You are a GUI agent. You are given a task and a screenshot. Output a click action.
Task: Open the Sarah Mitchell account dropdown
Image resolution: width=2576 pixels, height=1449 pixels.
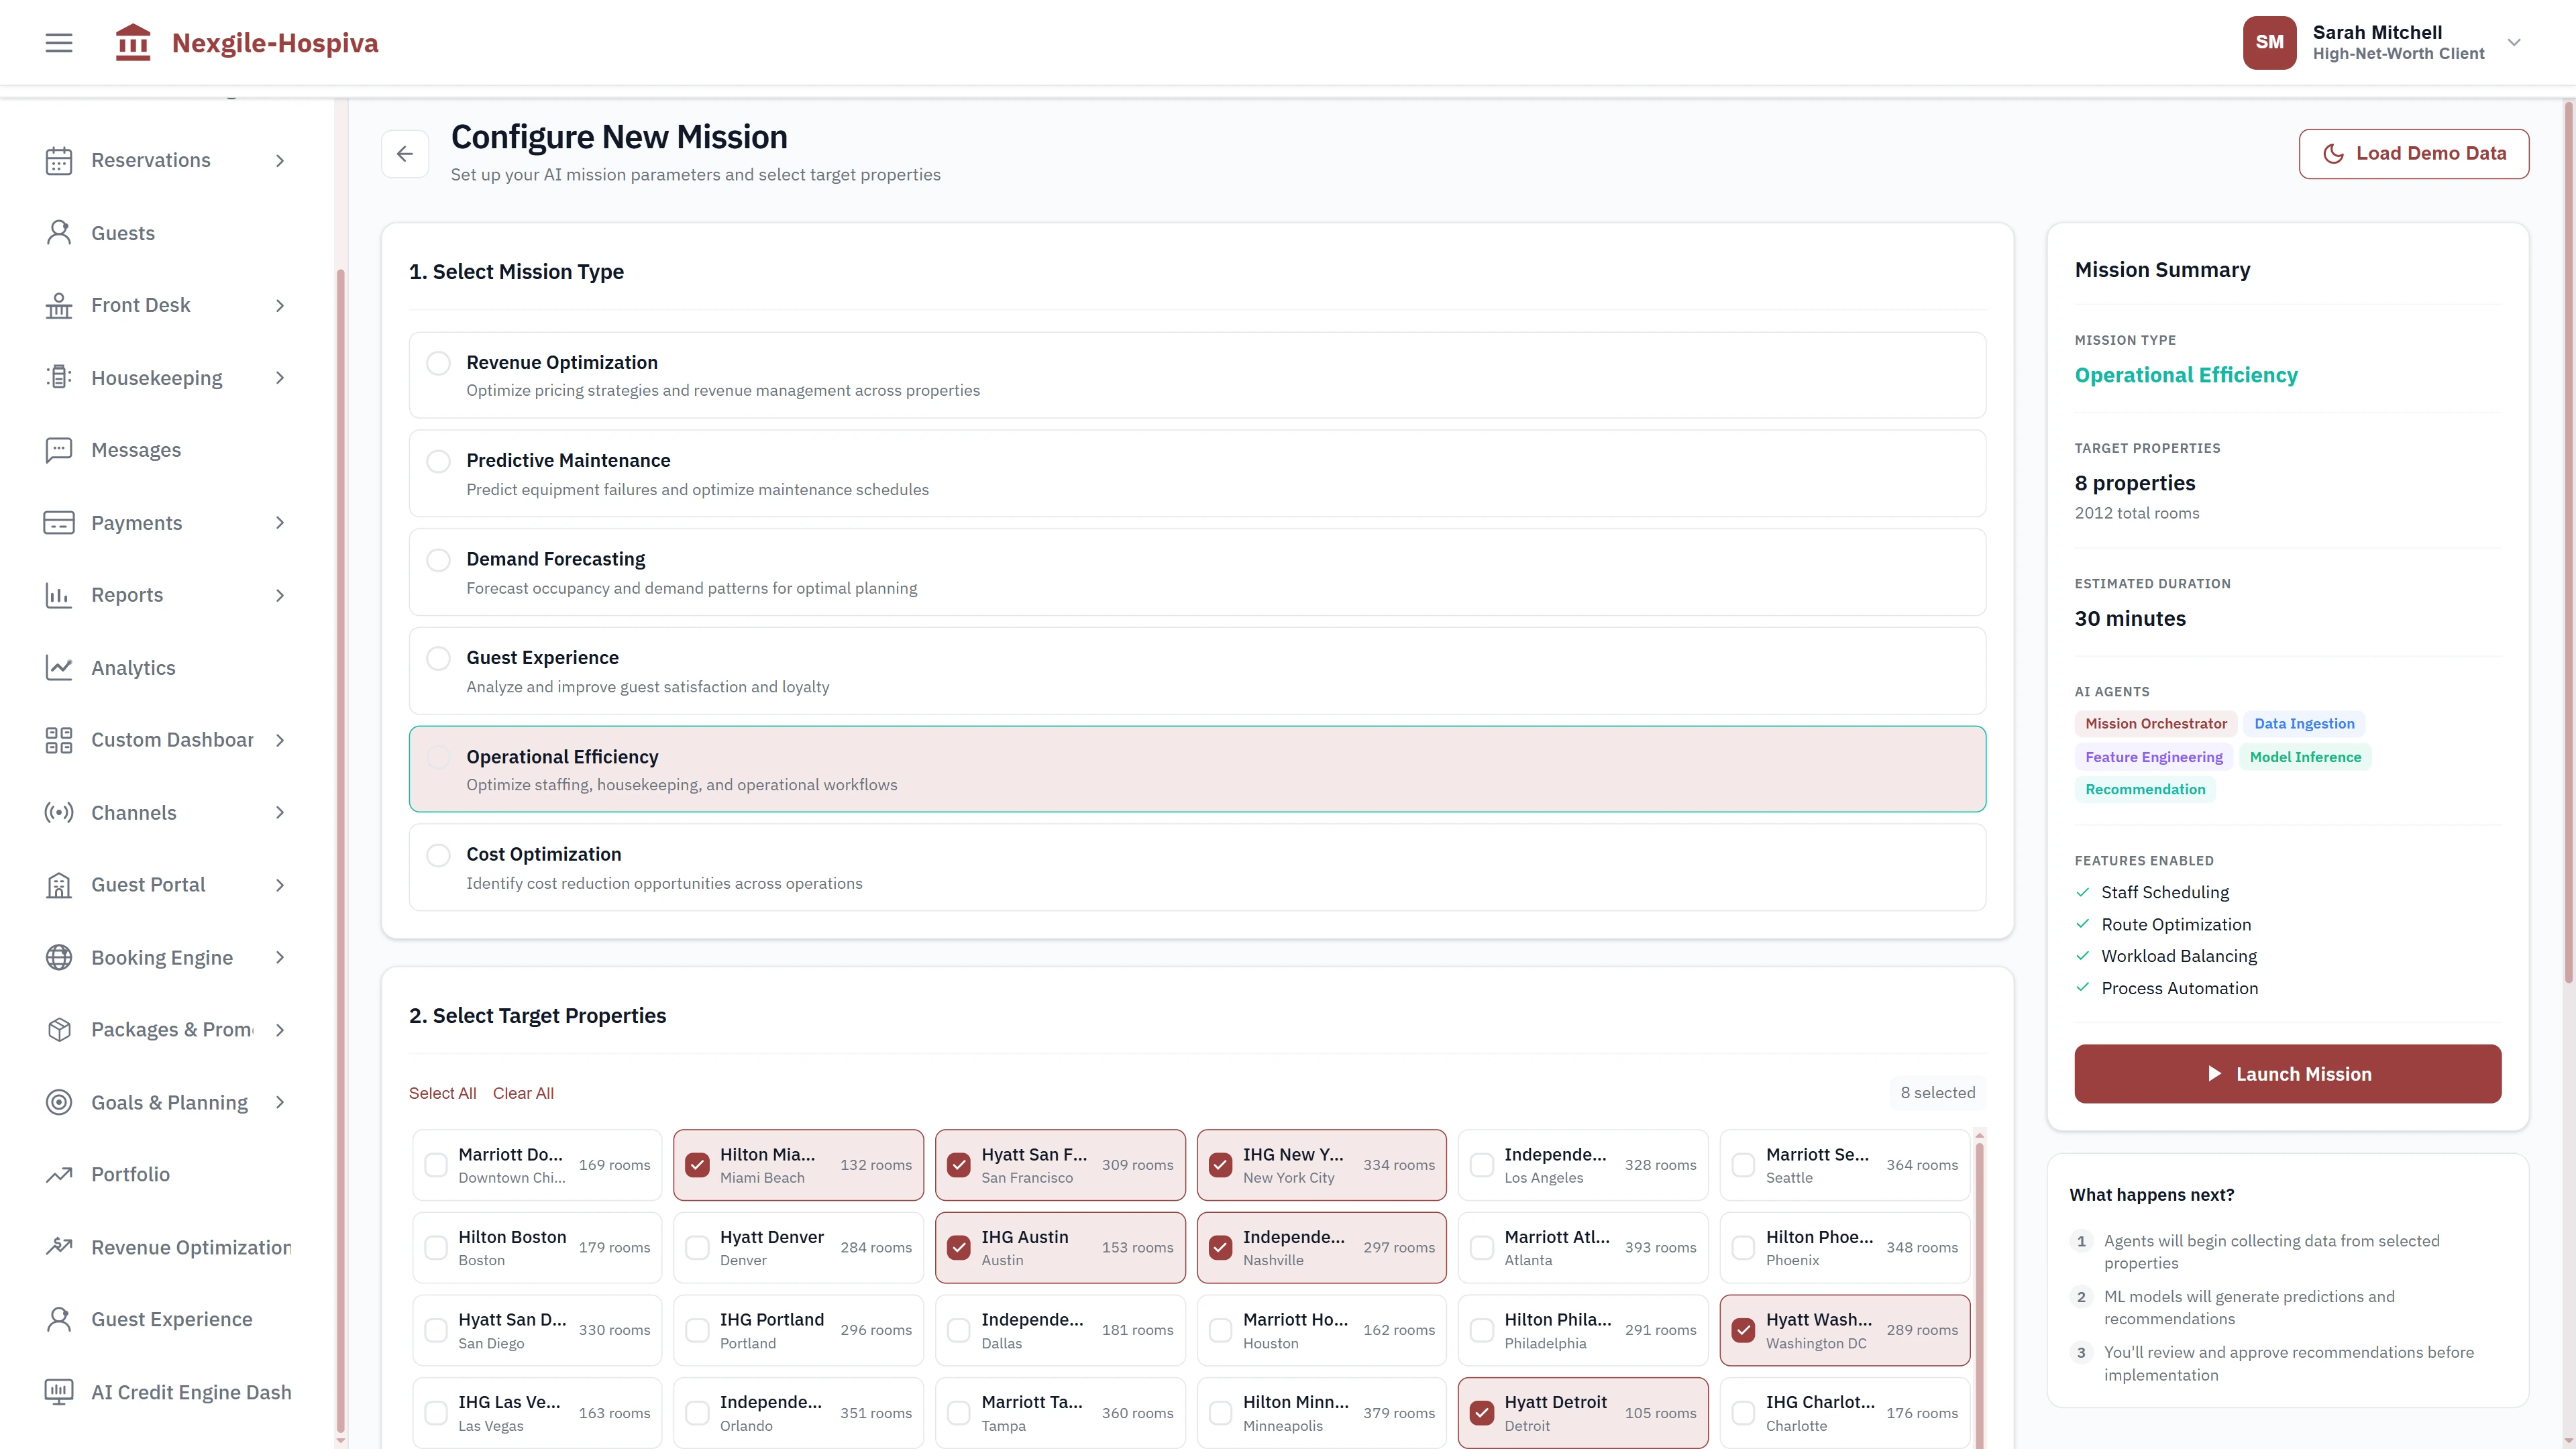(2514, 42)
